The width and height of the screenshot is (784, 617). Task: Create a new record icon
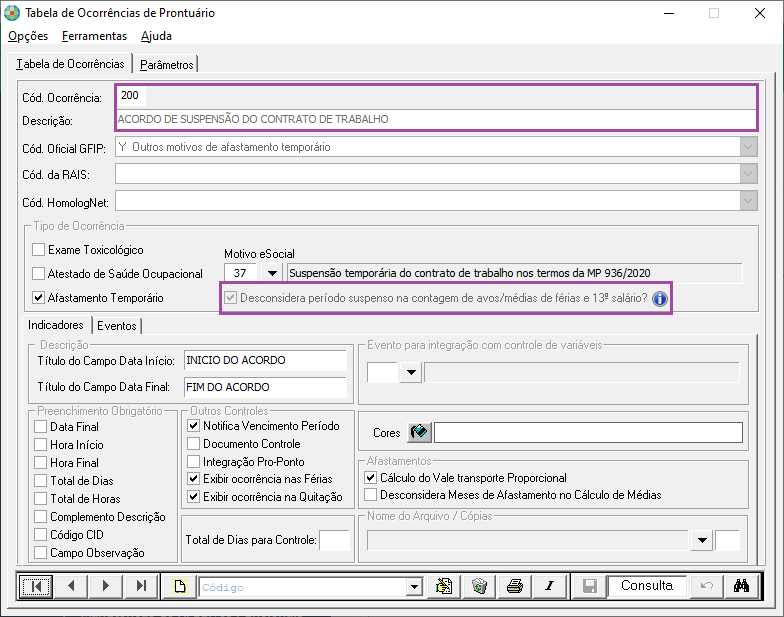coord(180,586)
